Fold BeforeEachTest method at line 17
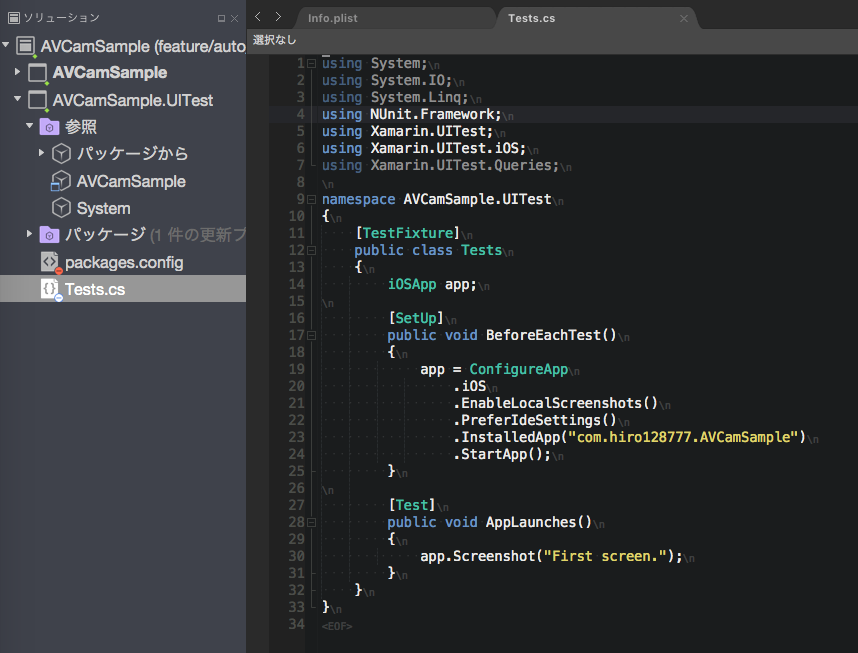 pyautogui.click(x=311, y=336)
